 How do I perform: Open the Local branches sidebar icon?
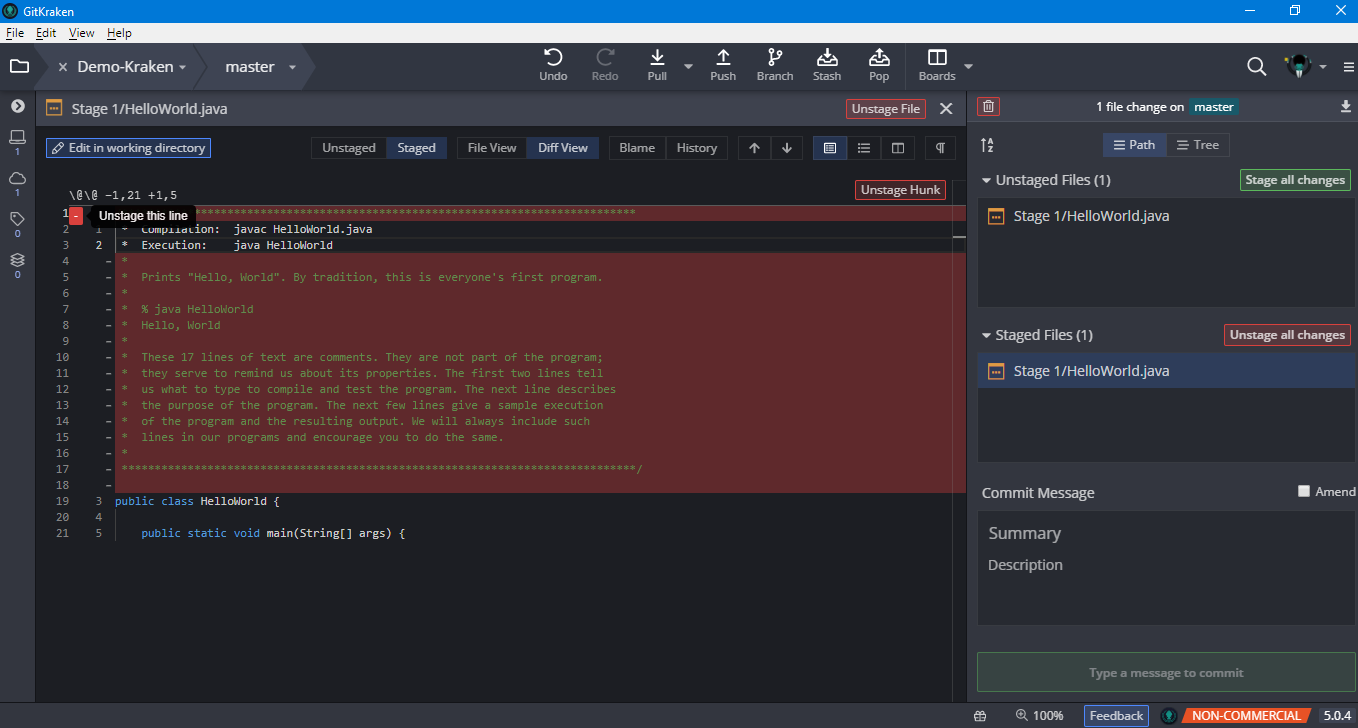point(17,137)
